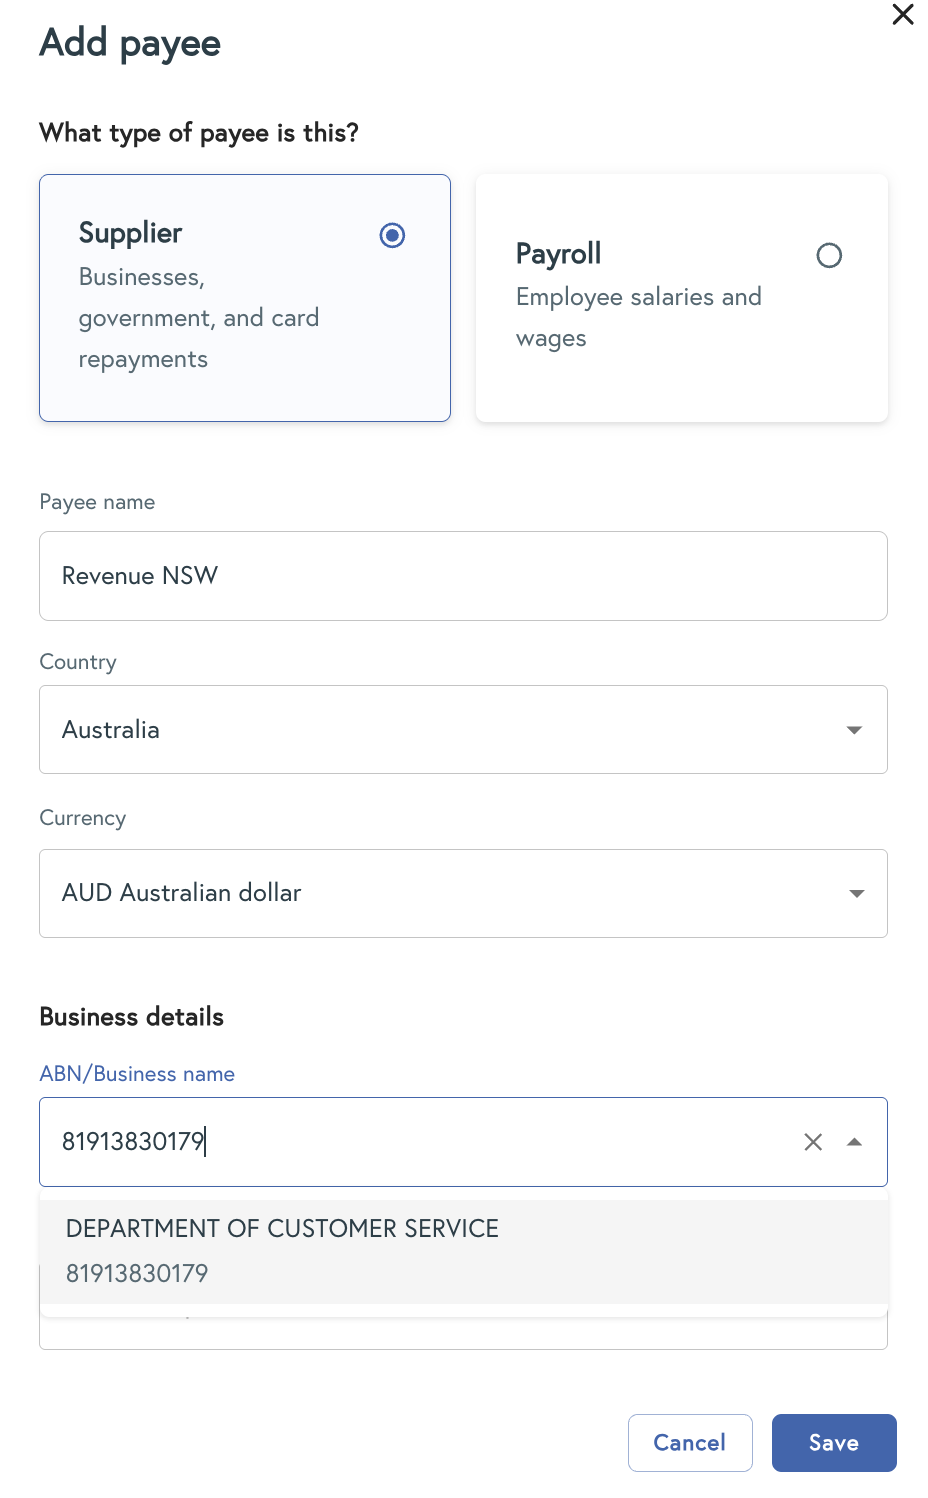The height and width of the screenshot is (1498, 928).
Task: Click the Business details heading
Action: [x=131, y=1017]
